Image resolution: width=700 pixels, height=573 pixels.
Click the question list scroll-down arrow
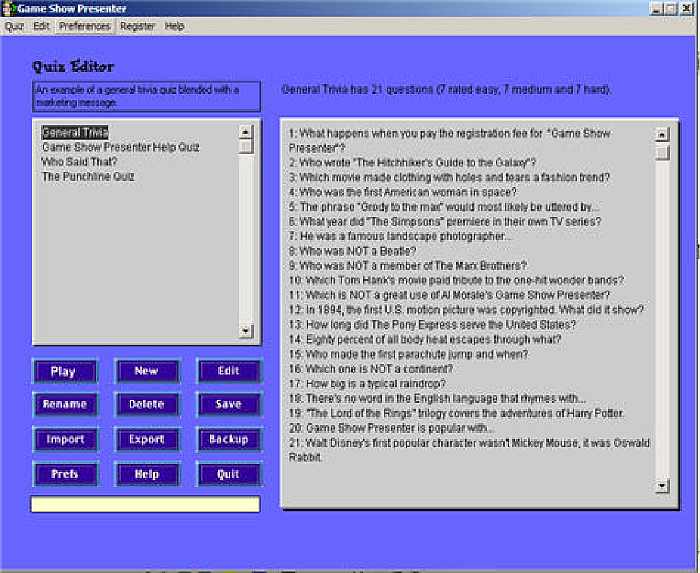(662, 486)
